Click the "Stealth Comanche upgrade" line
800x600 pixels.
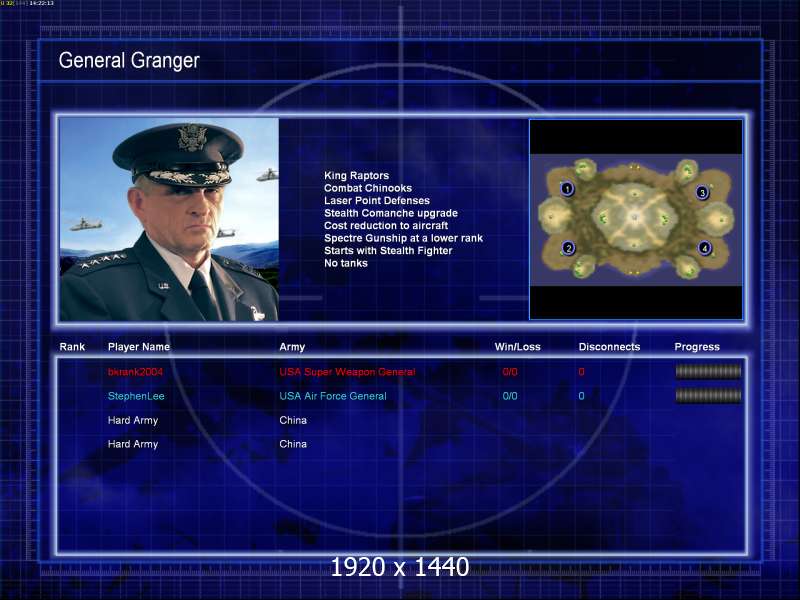click(x=391, y=213)
